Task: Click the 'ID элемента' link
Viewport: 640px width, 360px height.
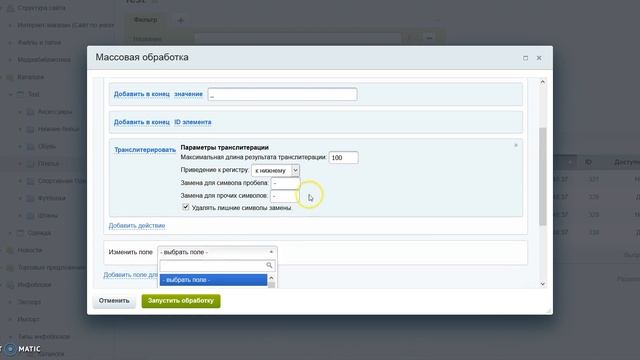Action: tap(193, 122)
